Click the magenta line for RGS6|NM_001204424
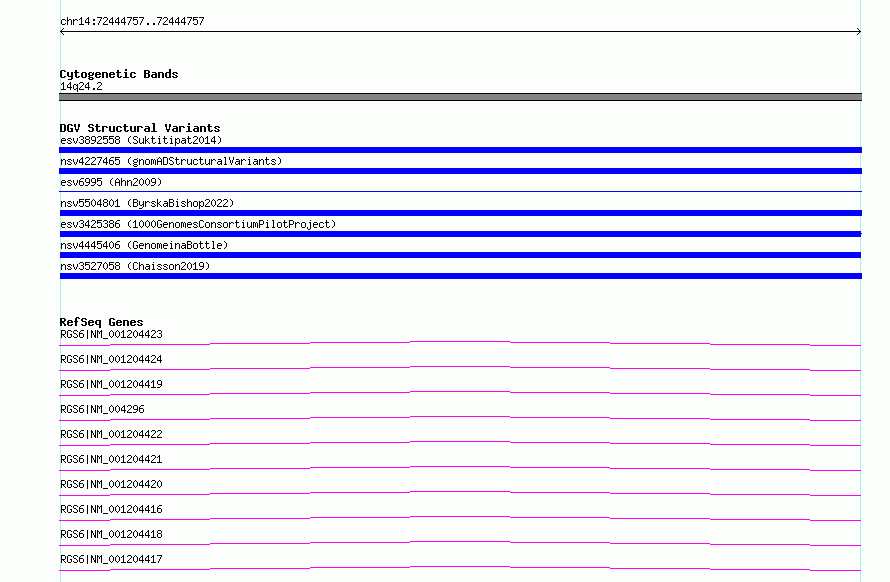 coord(460,368)
